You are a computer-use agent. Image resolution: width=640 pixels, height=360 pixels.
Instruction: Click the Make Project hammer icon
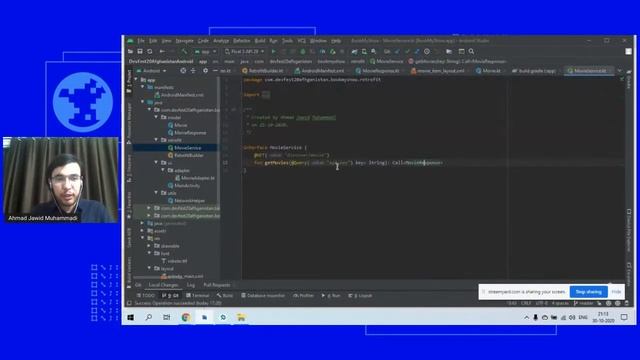tap(184, 51)
